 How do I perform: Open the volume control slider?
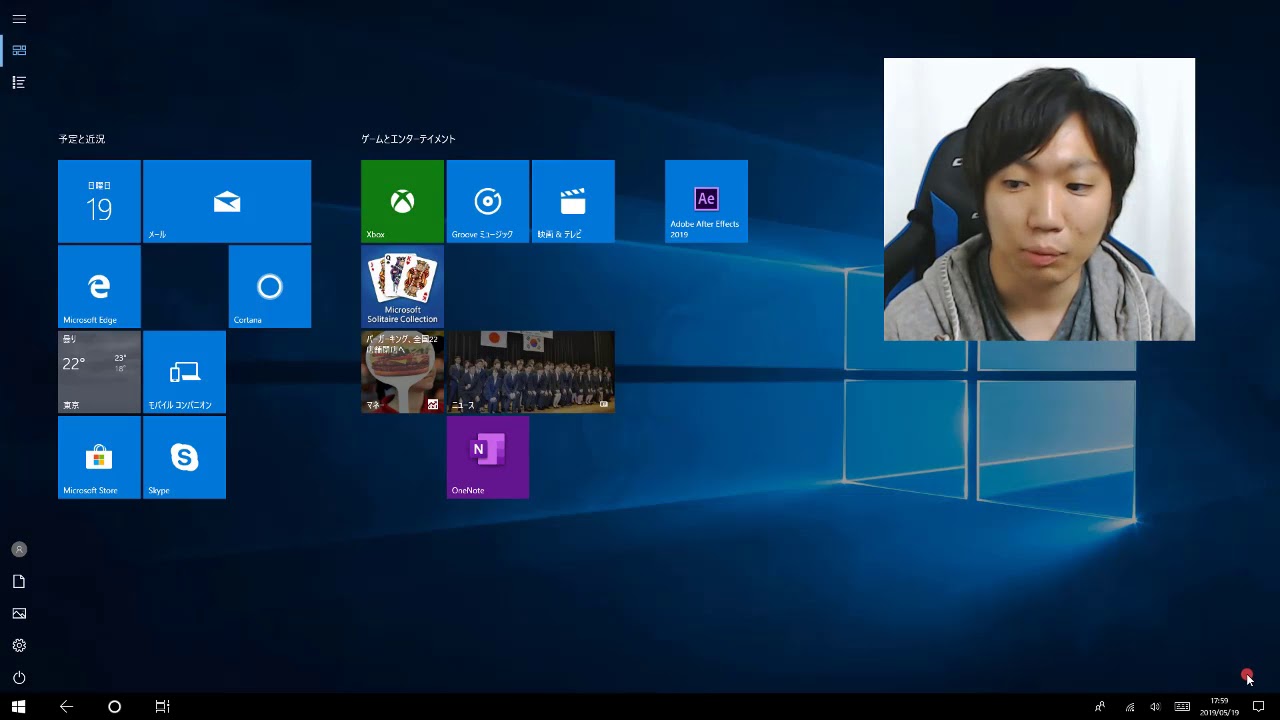pos(1155,707)
